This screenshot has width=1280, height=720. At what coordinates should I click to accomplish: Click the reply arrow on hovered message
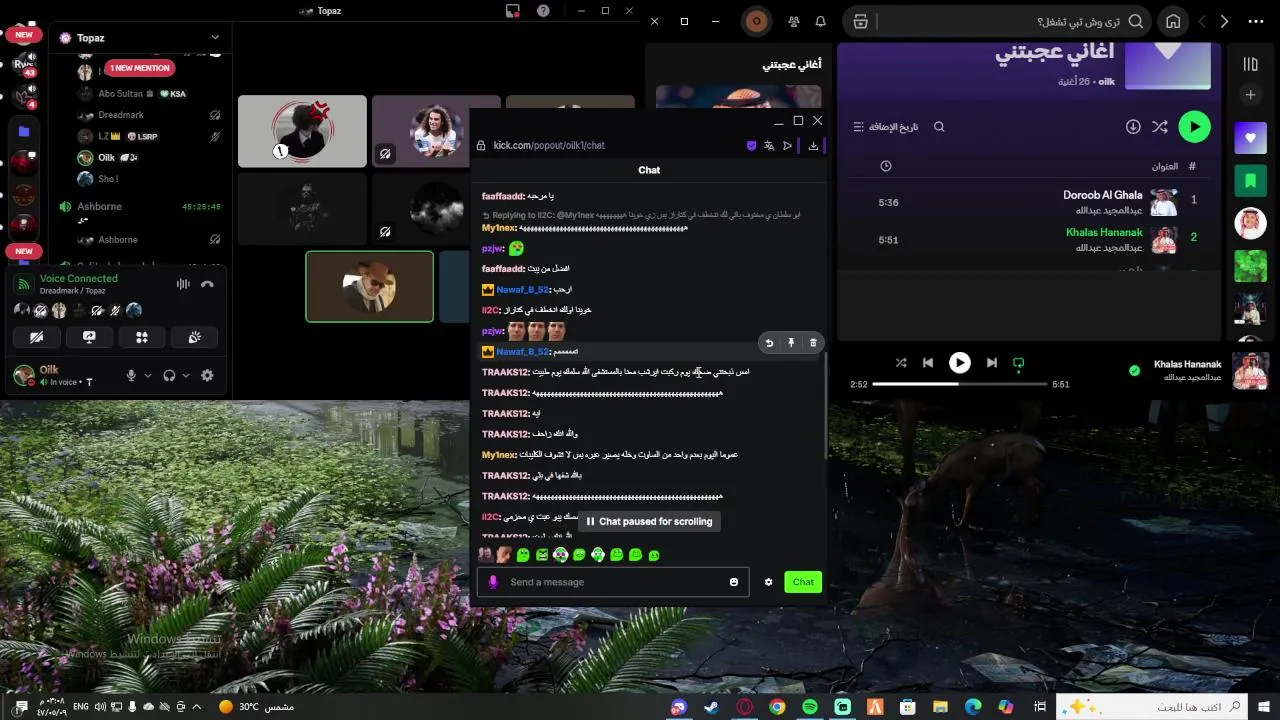769,343
